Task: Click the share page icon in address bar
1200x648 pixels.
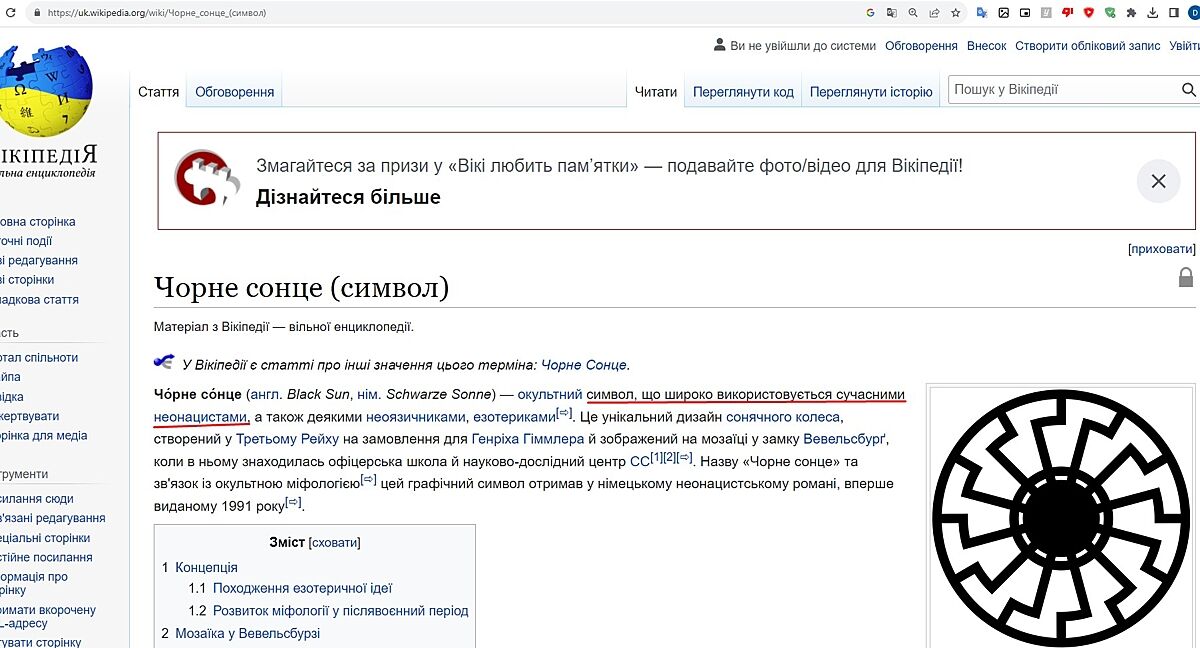Action: tap(934, 13)
